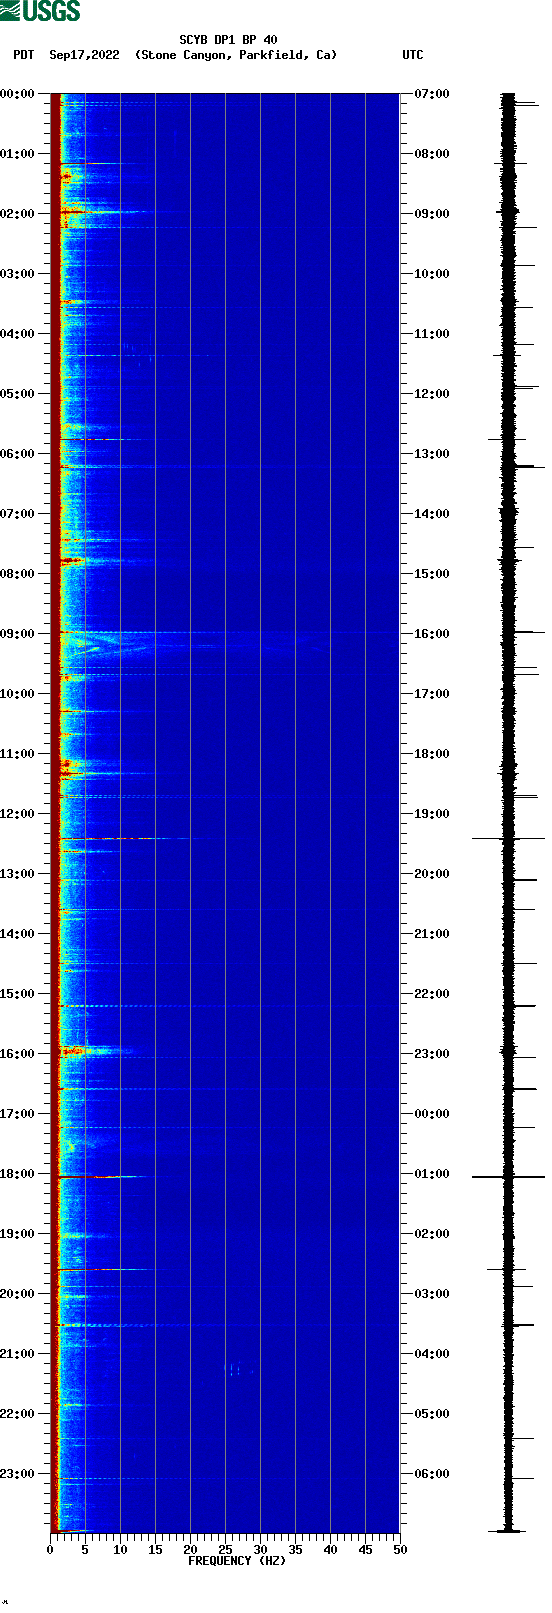Click the seismogram spike near 19:25 UTC
Screen dimensions: 552x1613
tap(508, 838)
